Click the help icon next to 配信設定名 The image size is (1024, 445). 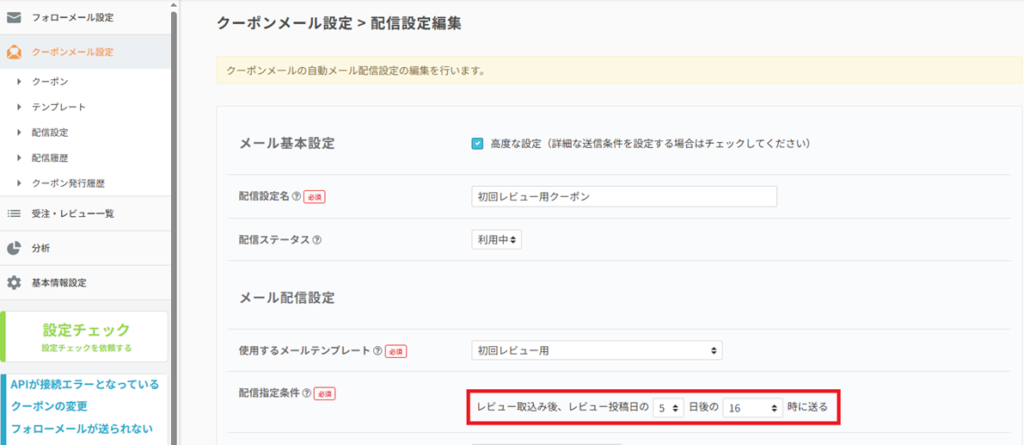[296, 197]
